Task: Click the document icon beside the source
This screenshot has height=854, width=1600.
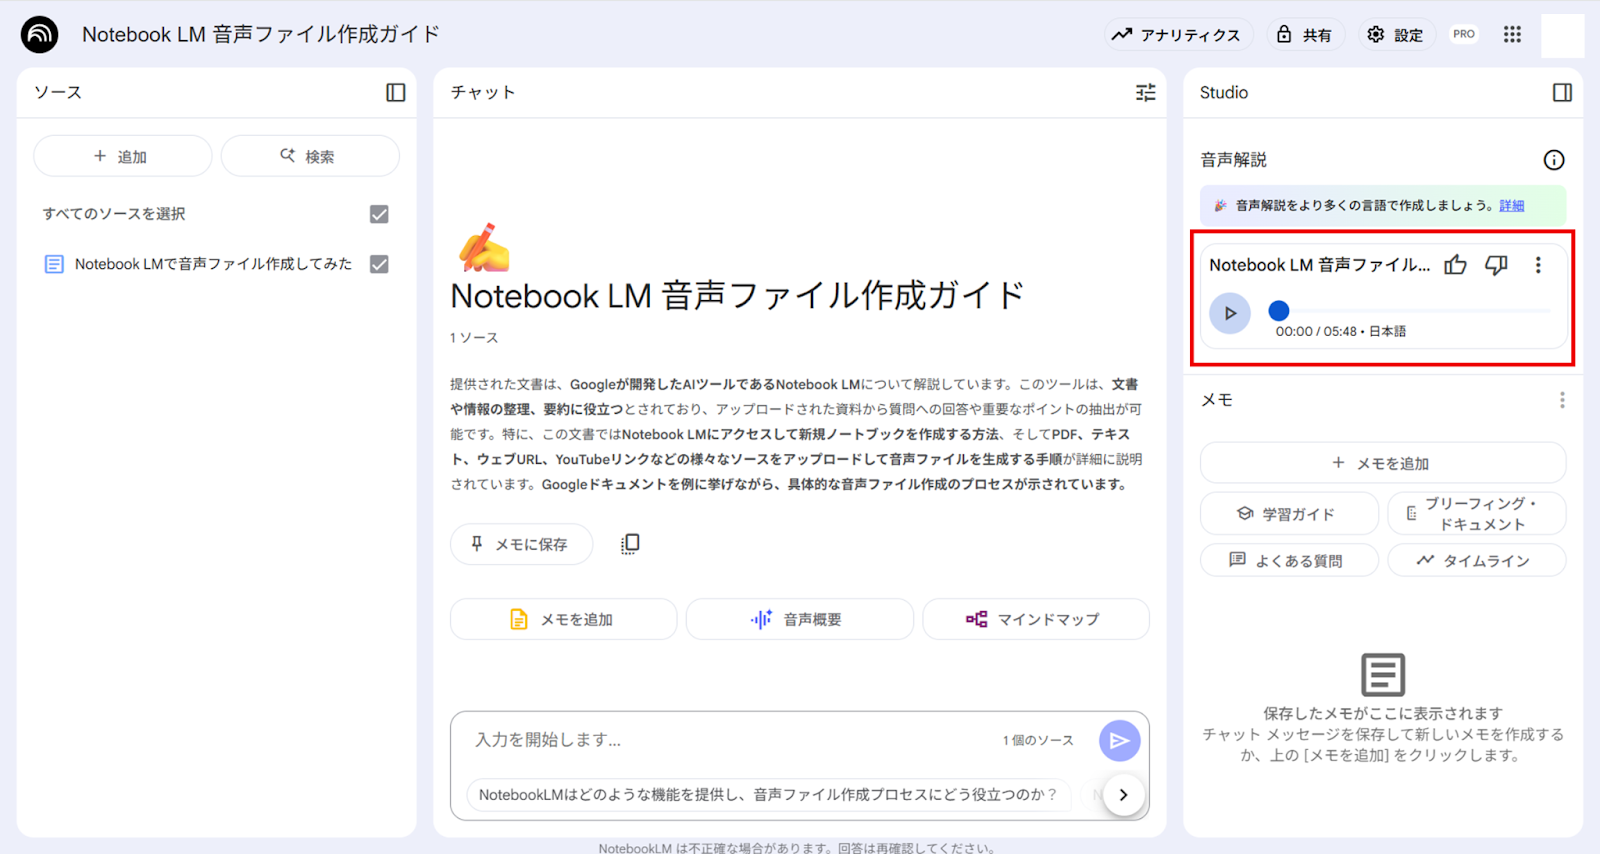Action: pyautogui.click(x=54, y=264)
